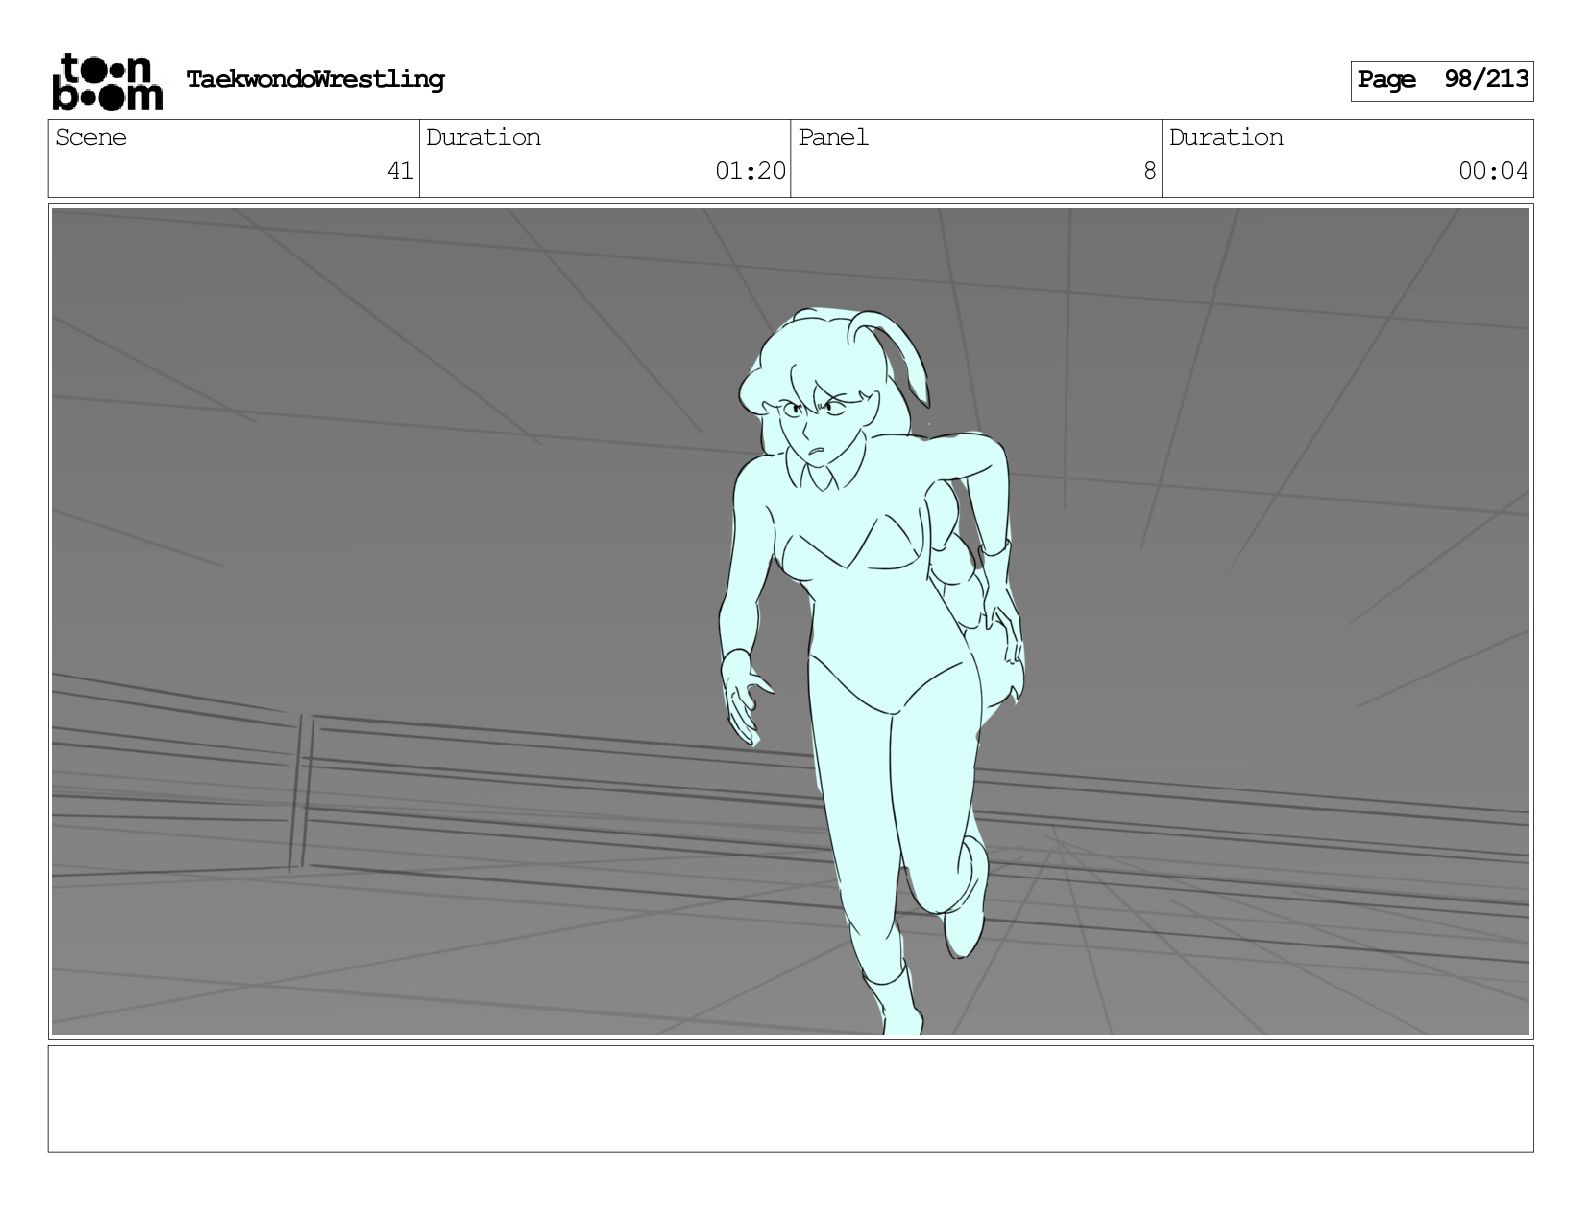Click the Toon Boom logo
1584x1224 pixels.
click(107, 81)
